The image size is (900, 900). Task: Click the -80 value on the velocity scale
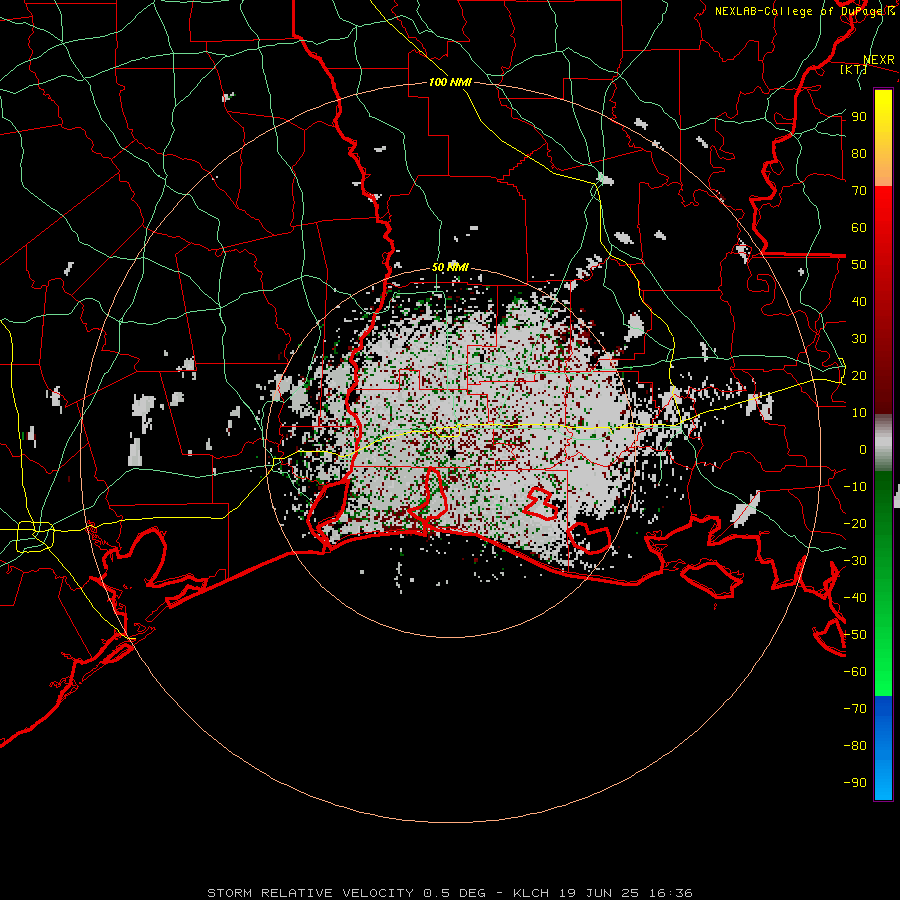pos(855,746)
